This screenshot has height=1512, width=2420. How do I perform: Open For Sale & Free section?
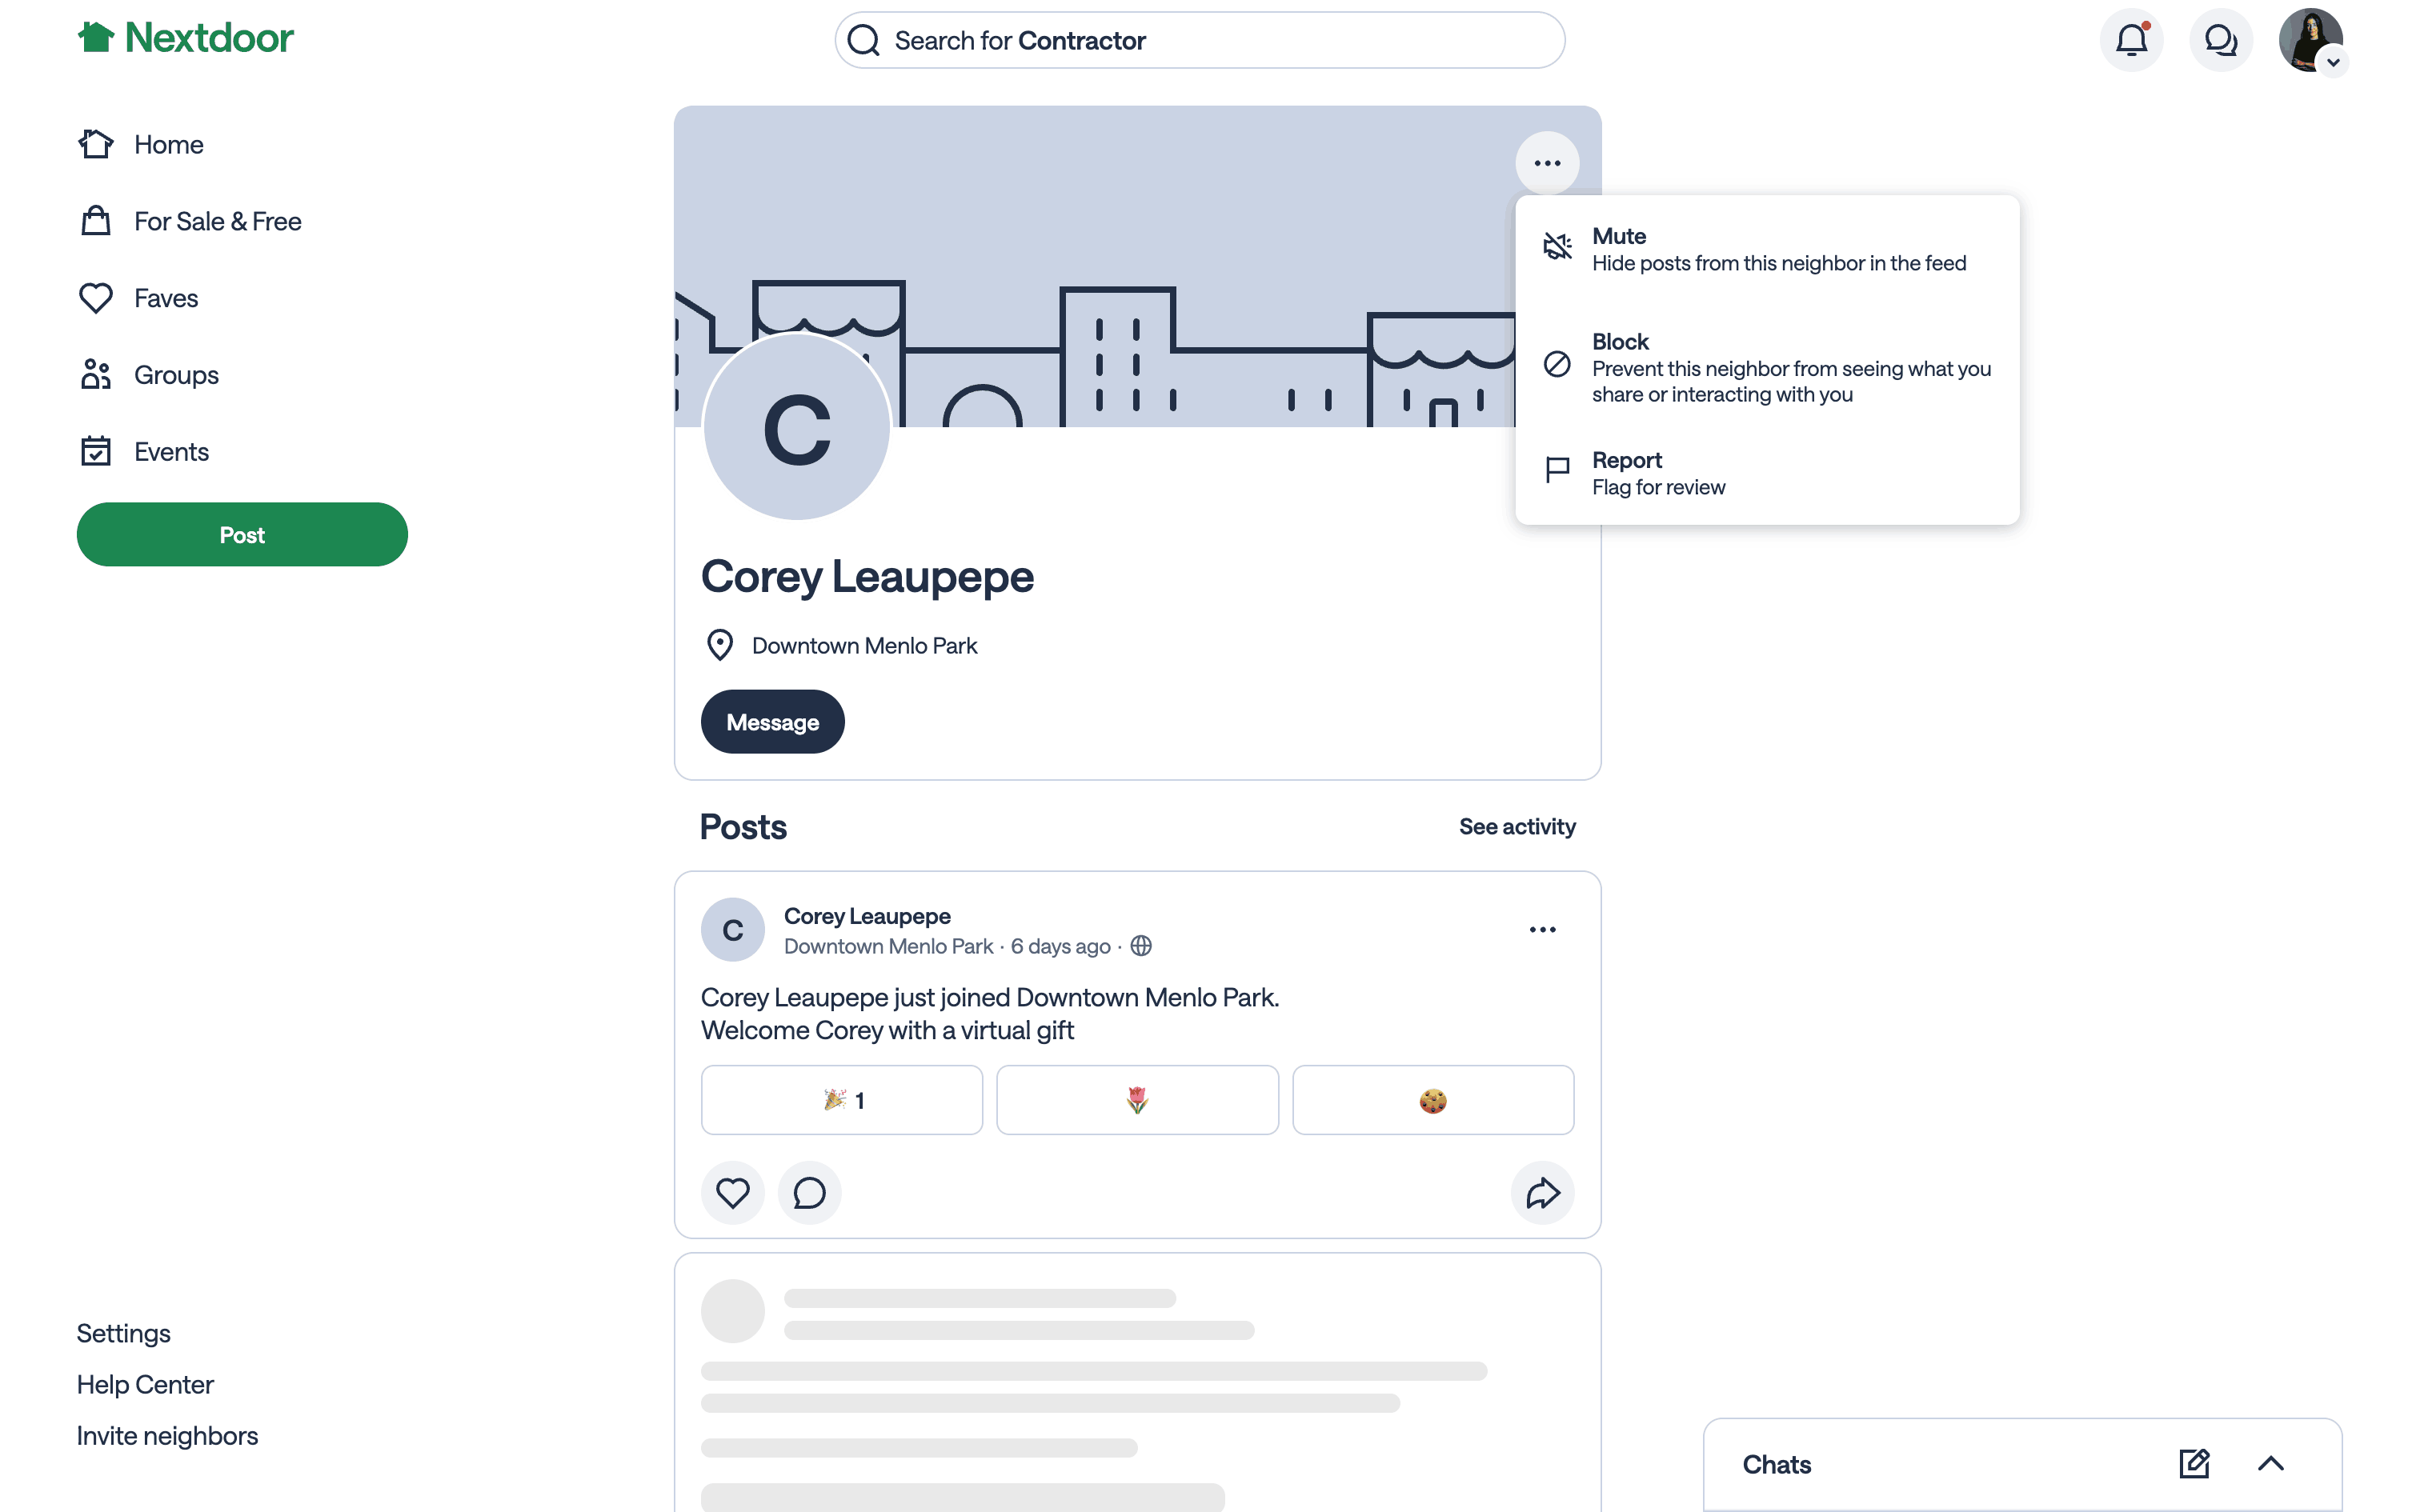point(217,221)
